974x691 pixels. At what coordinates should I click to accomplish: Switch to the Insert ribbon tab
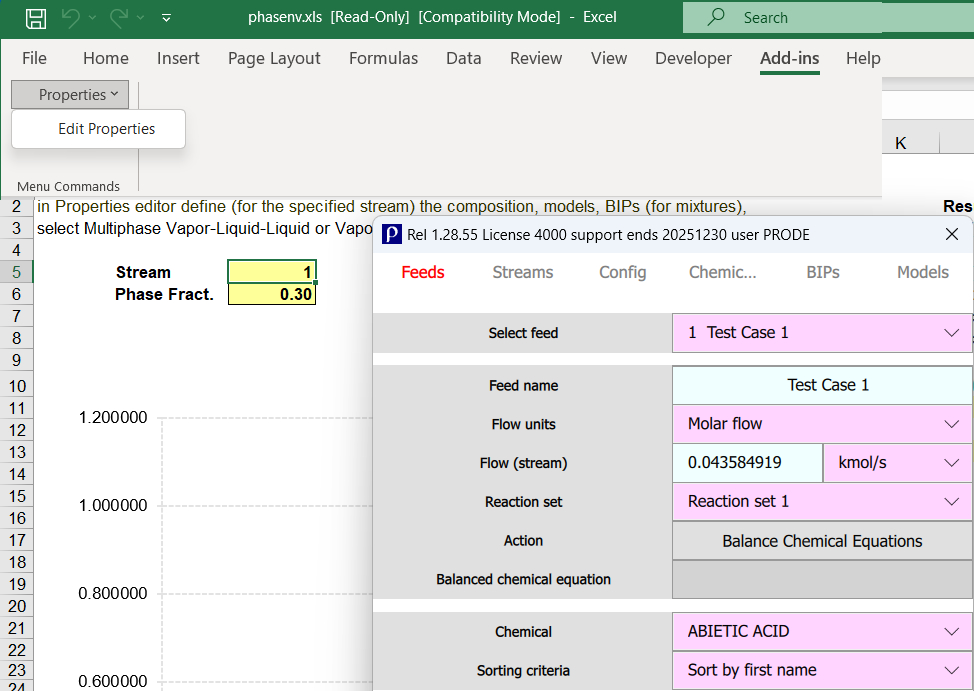pyautogui.click(x=178, y=58)
